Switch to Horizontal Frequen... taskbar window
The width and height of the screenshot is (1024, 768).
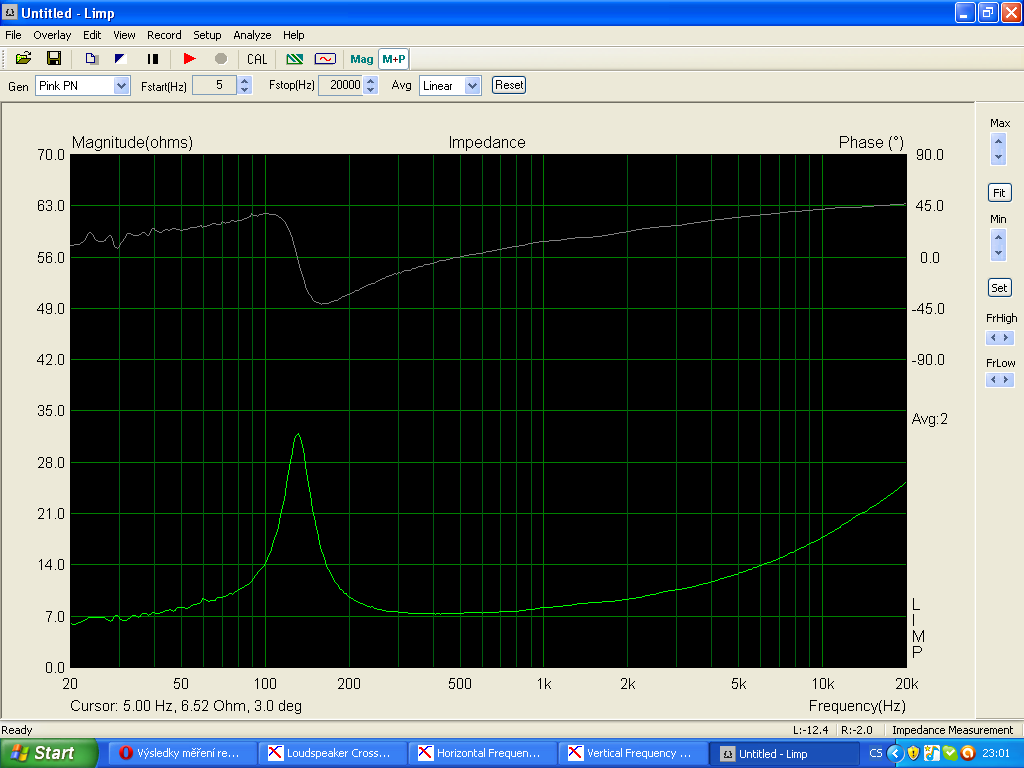coord(483,754)
